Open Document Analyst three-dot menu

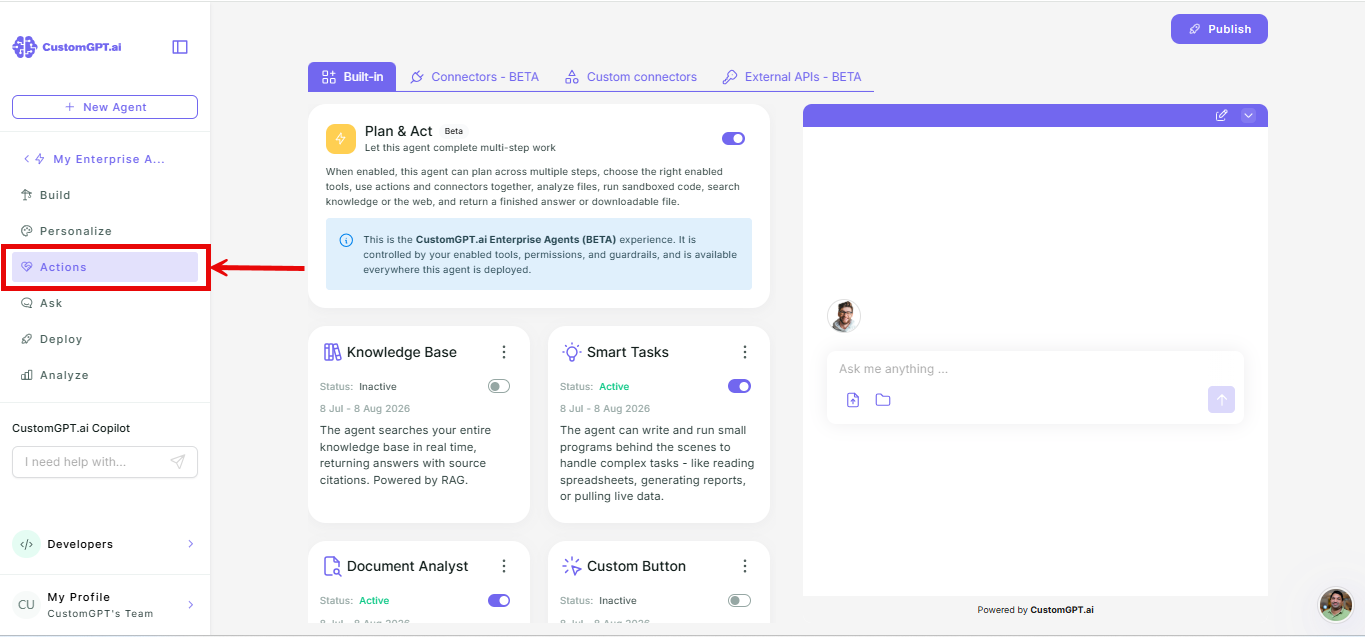coord(504,566)
